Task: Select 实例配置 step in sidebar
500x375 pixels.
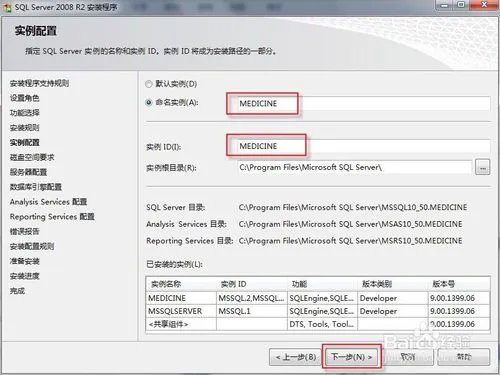Action: [x=24, y=142]
